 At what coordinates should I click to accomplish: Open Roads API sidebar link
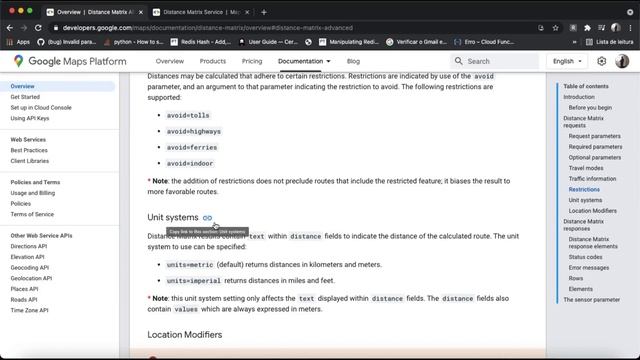pyautogui.click(x=24, y=299)
